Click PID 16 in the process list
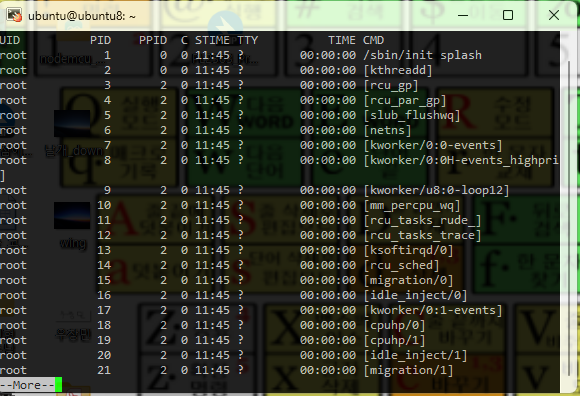 point(104,295)
